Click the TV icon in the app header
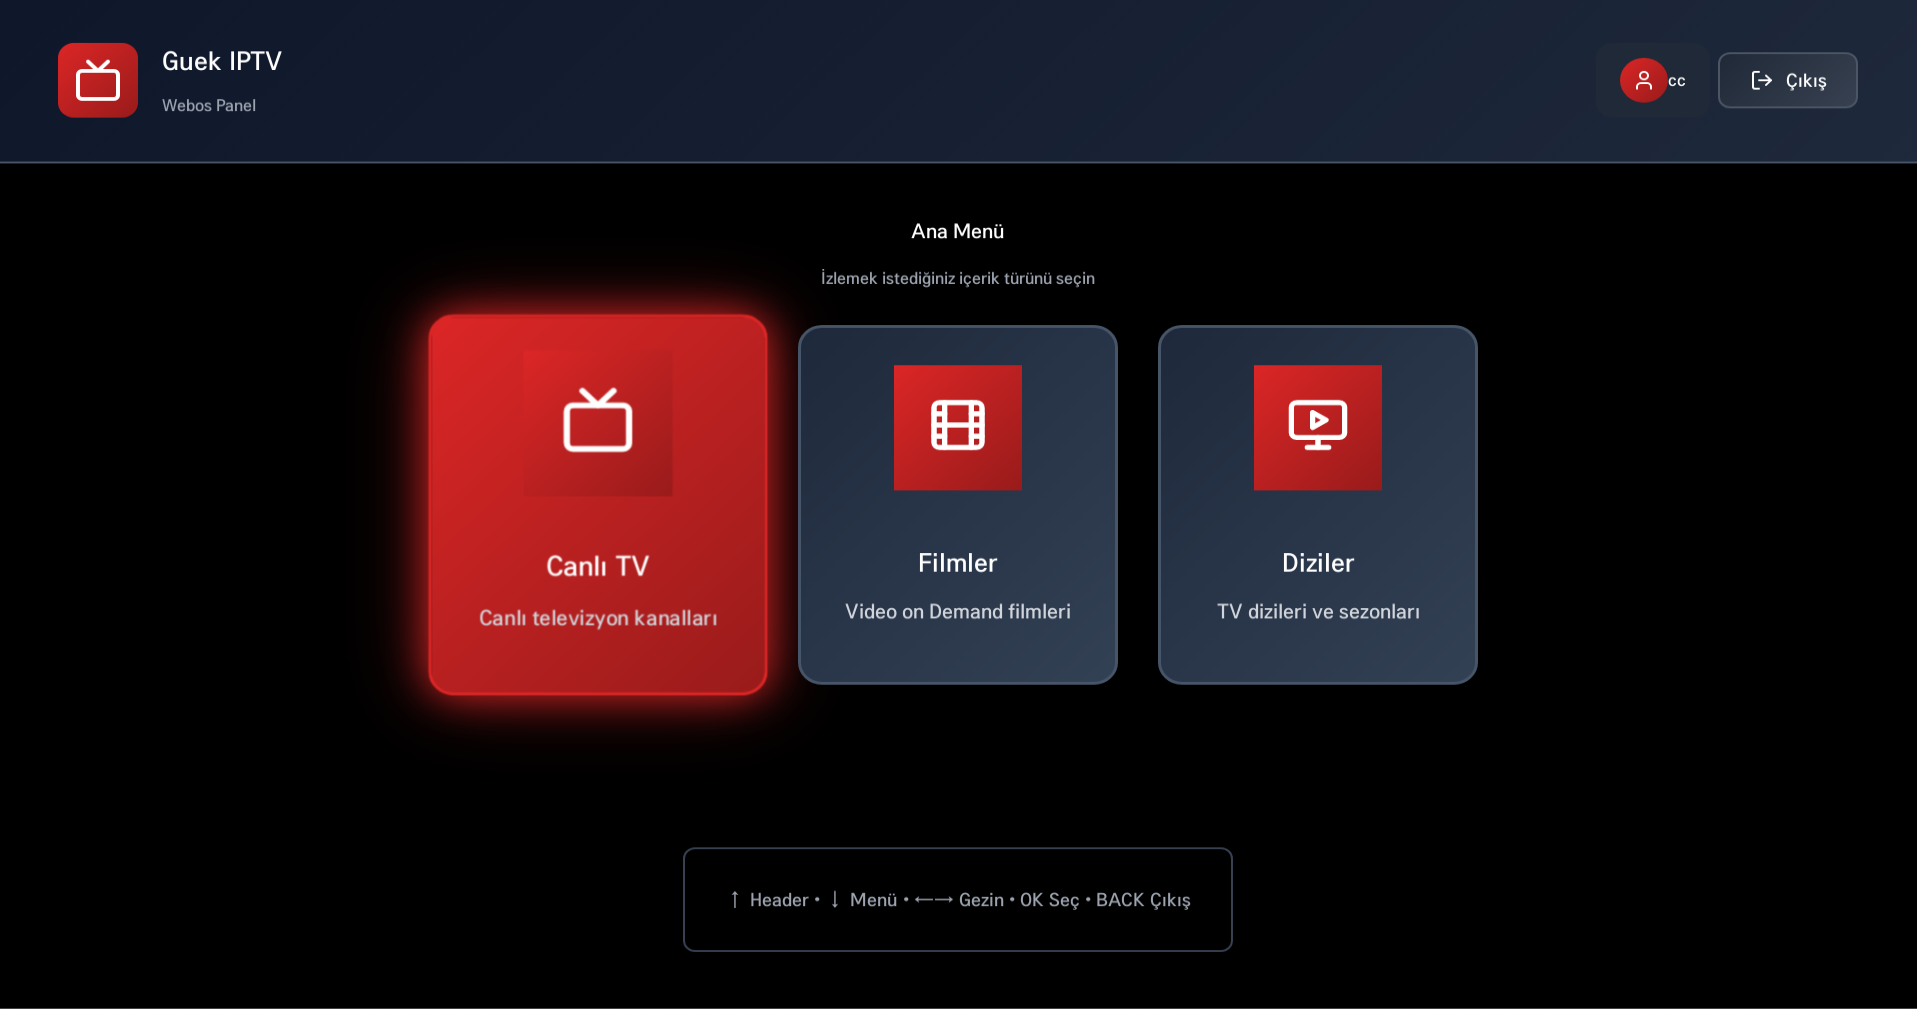This screenshot has height=1009, width=1917. [x=97, y=80]
